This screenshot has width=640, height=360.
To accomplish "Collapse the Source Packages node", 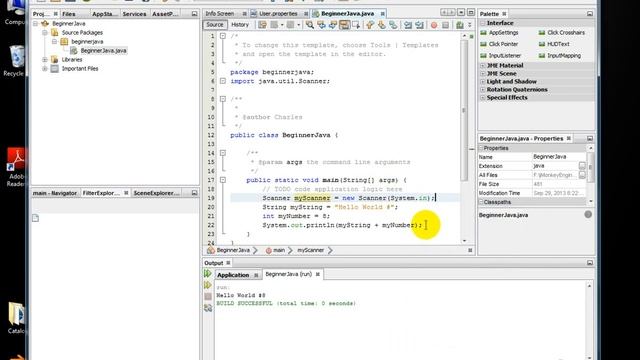I will tap(45, 33).
